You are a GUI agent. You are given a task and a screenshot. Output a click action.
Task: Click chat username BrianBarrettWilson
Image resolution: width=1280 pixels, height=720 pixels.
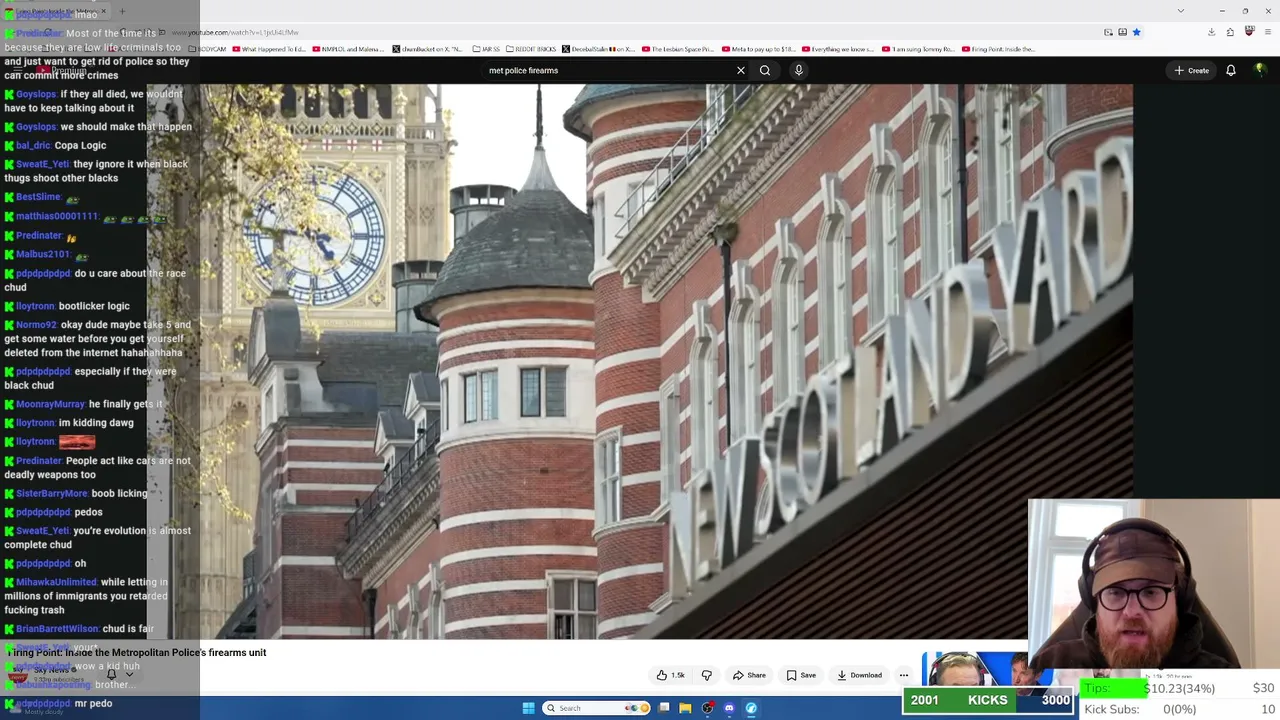pos(57,629)
